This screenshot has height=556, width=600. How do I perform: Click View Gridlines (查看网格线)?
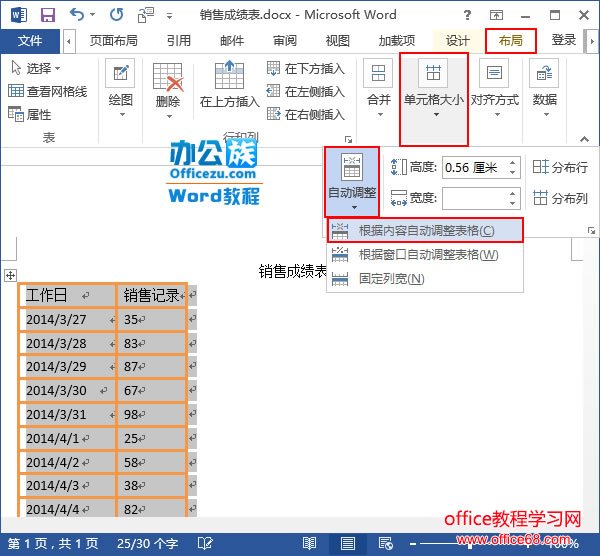(x=48, y=91)
